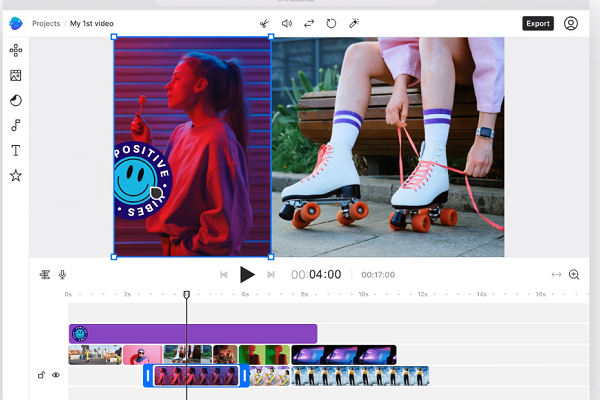This screenshot has height=400, width=600.
Task: Select the scissors cut tool
Action: pyautogui.click(x=264, y=23)
